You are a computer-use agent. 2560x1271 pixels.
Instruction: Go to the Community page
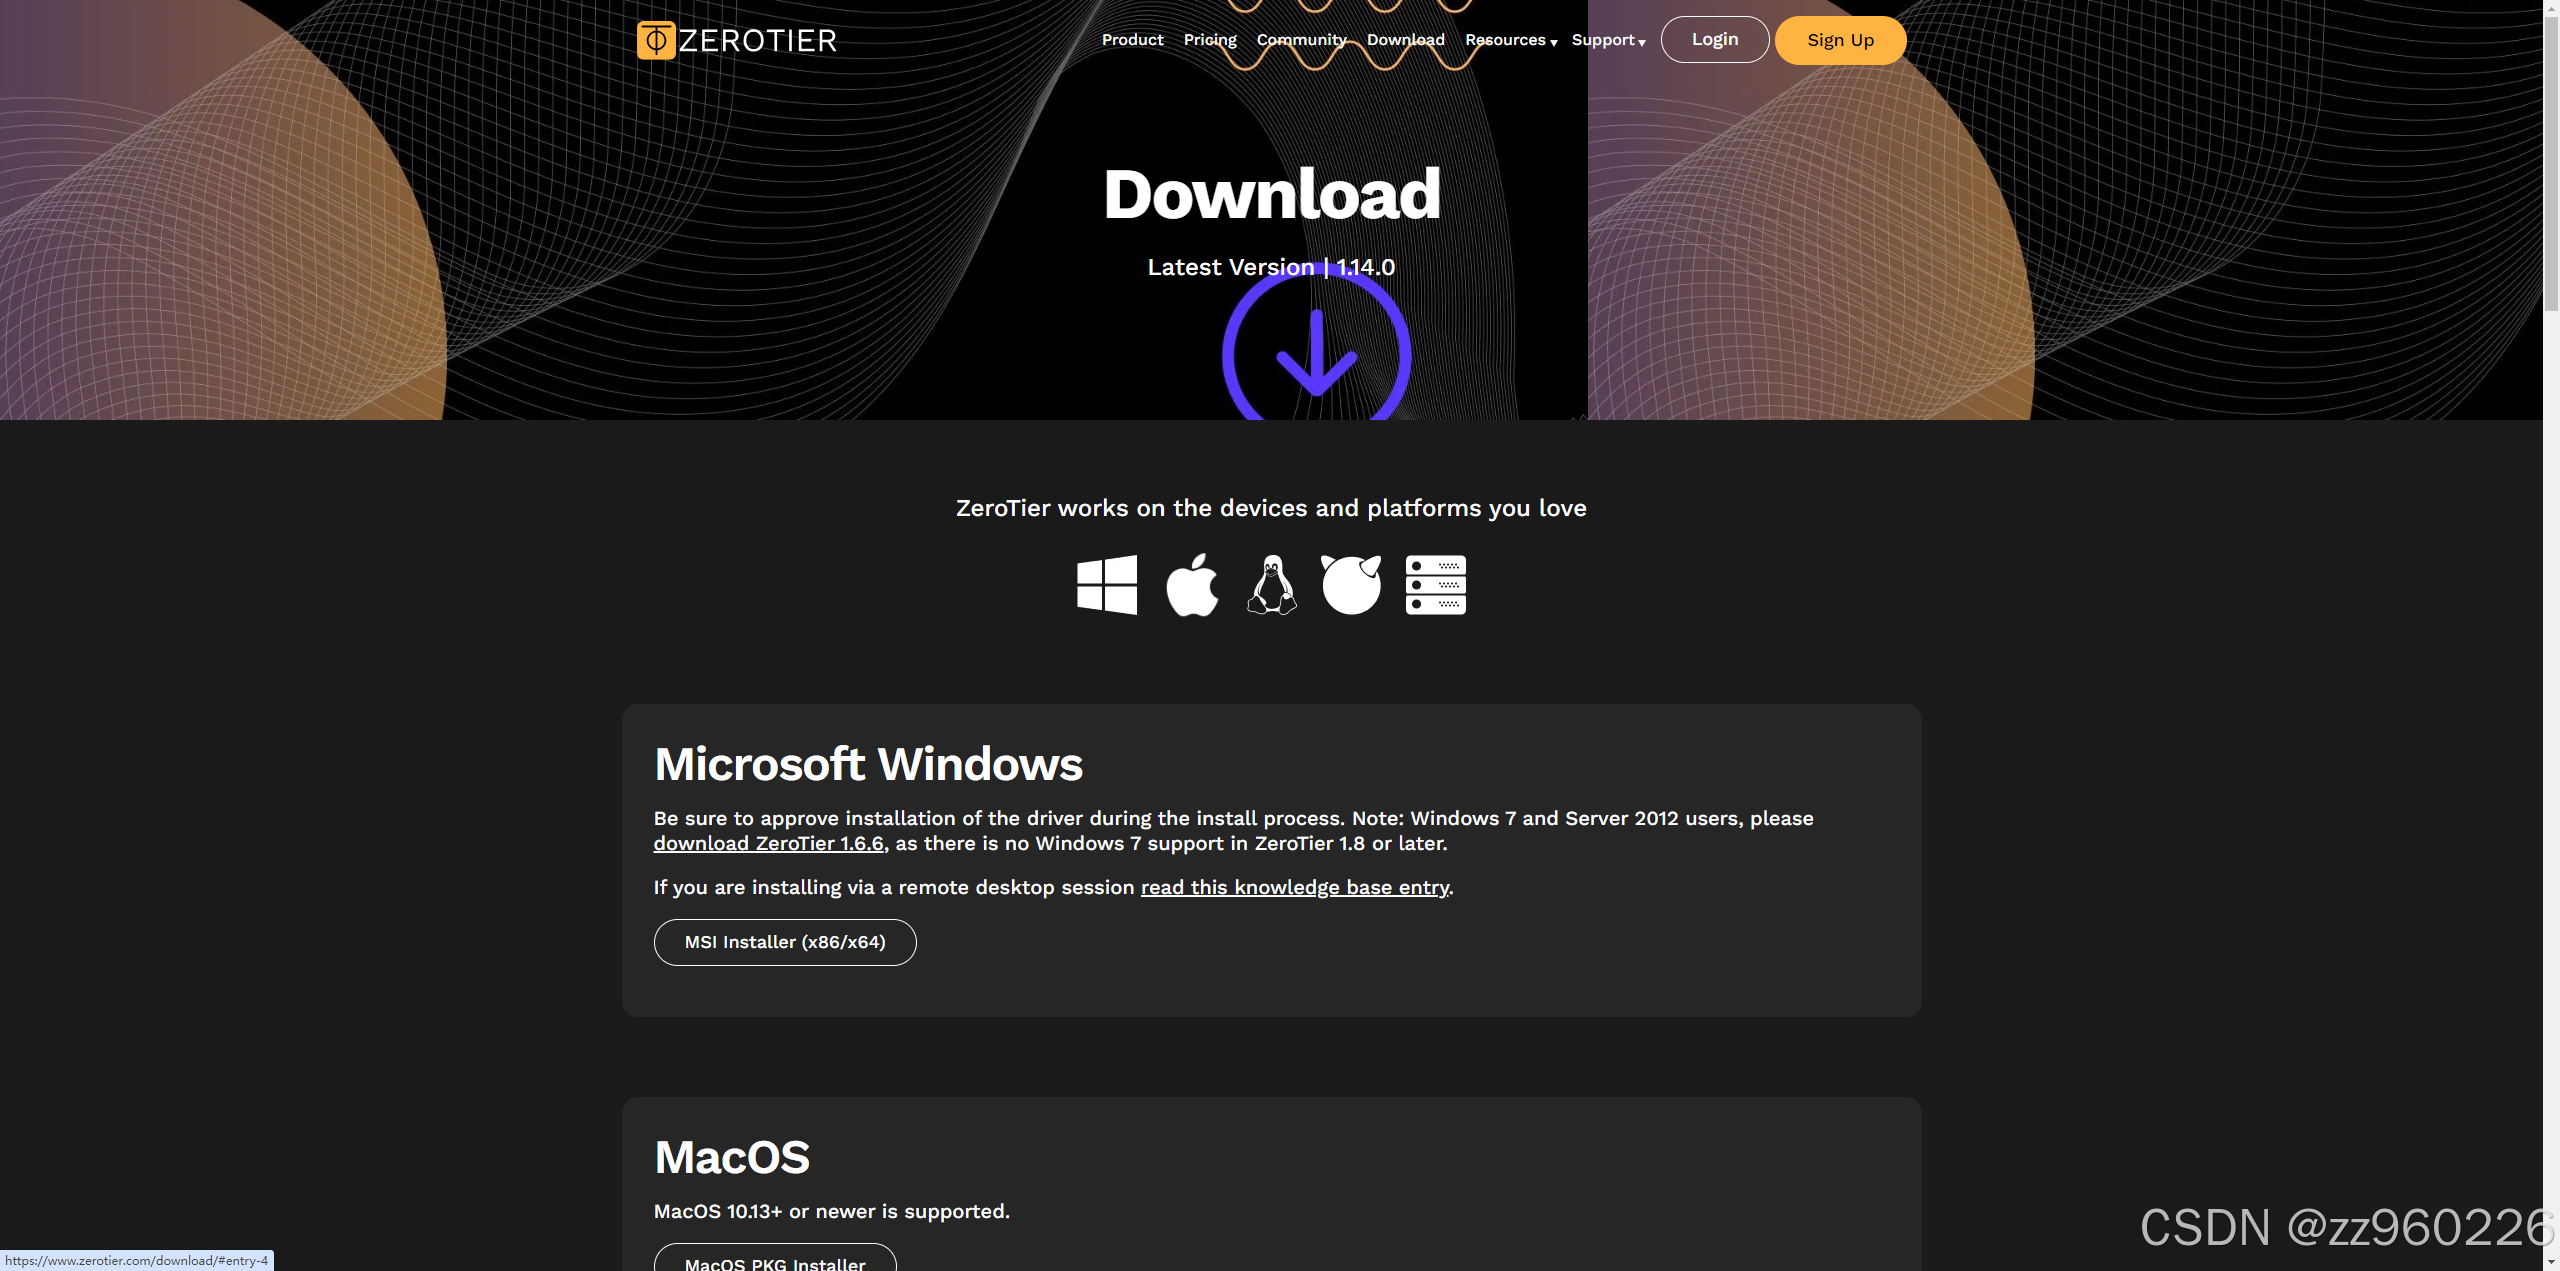[x=1301, y=40]
